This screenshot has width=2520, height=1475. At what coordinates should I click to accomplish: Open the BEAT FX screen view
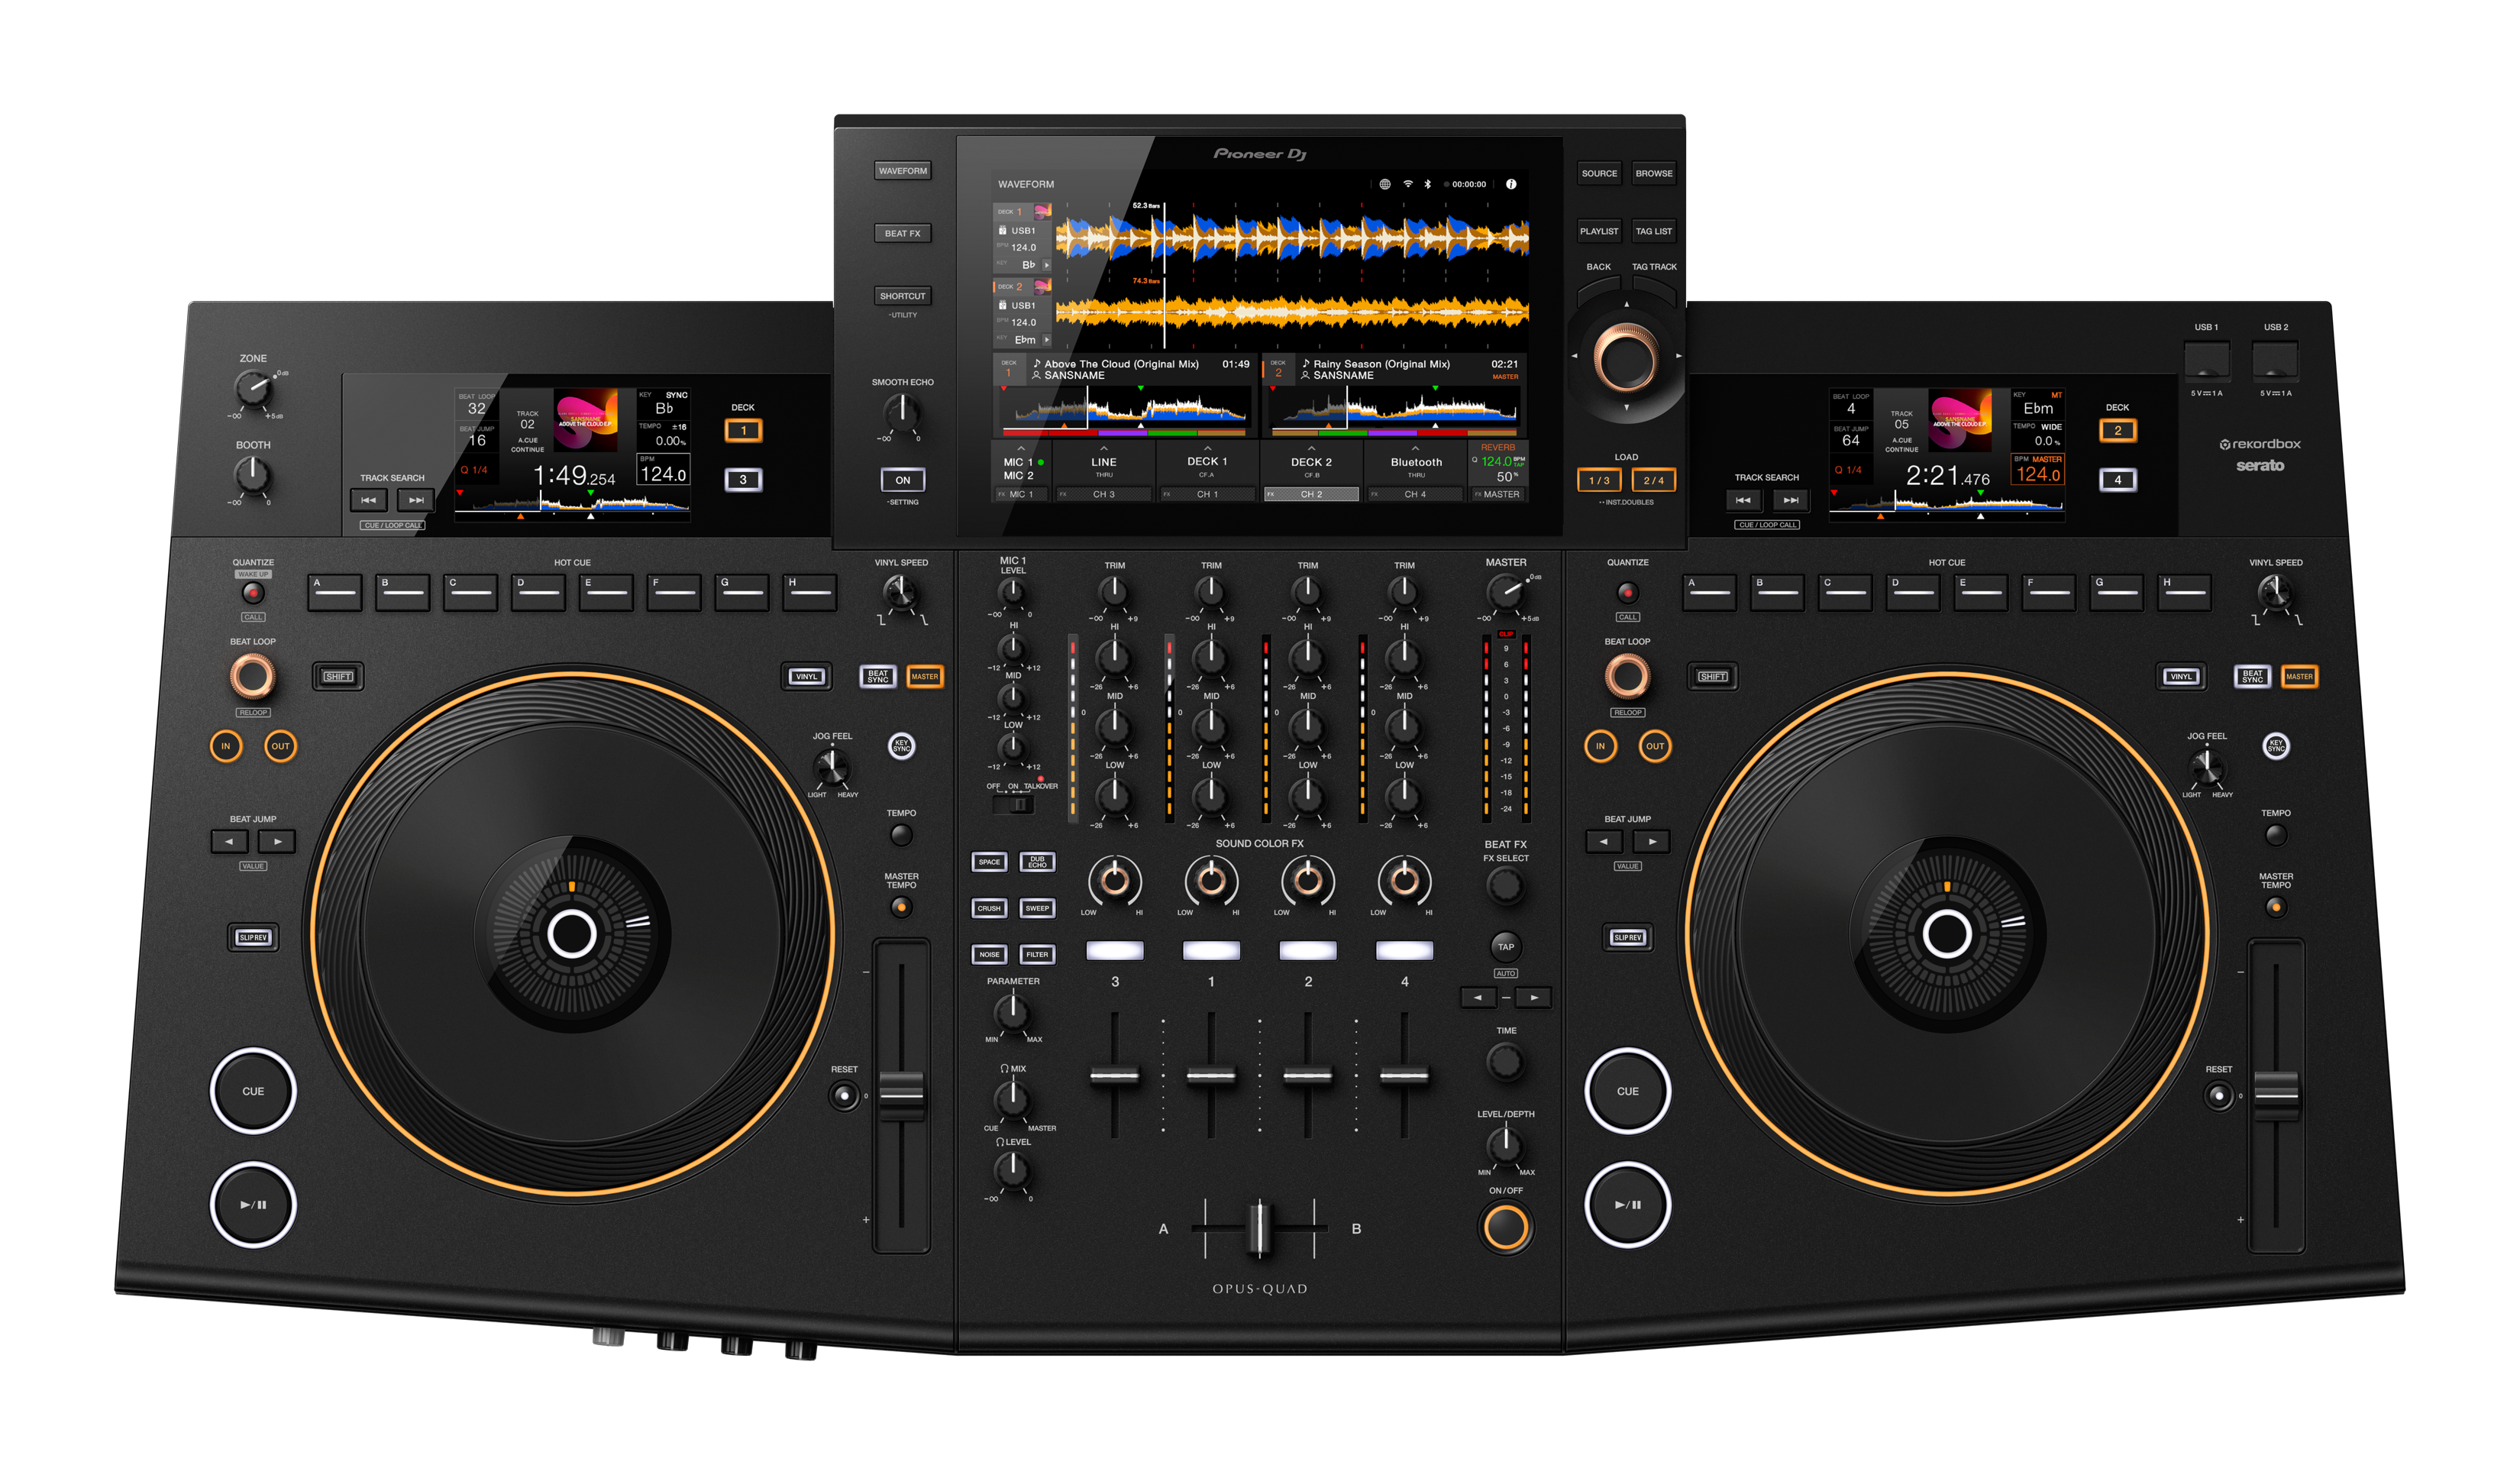coord(901,233)
